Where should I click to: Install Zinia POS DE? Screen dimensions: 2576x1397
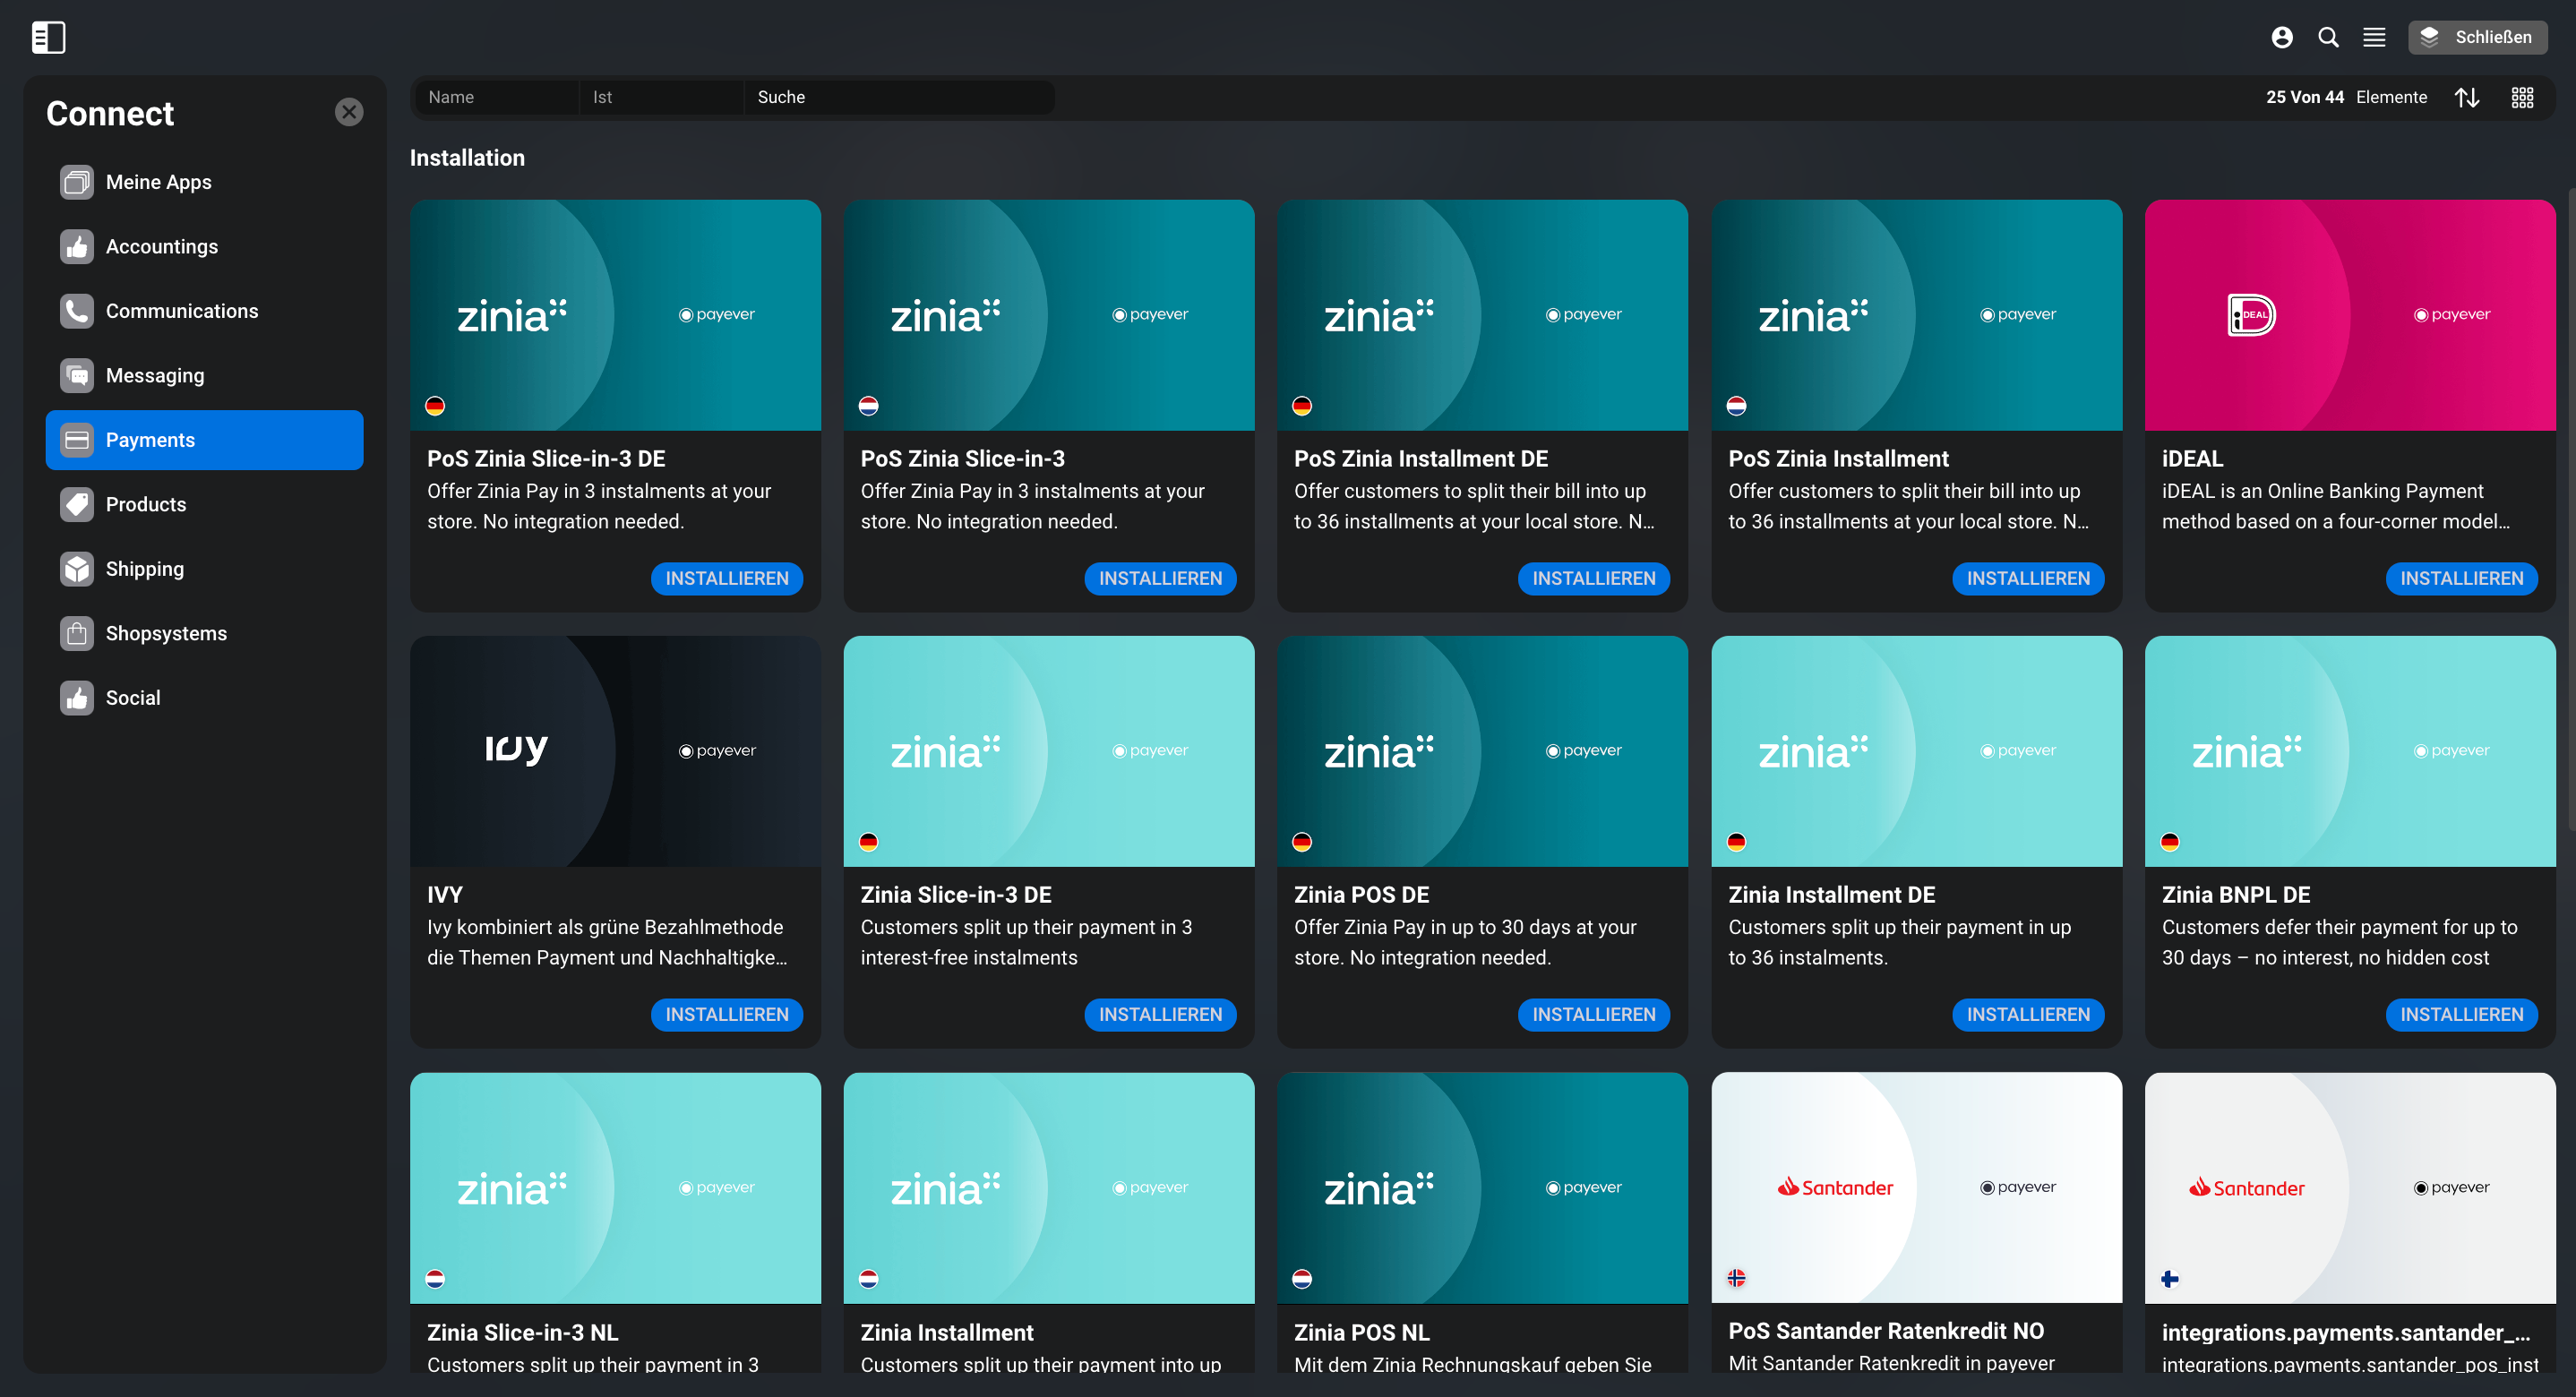[x=1594, y=1015]
